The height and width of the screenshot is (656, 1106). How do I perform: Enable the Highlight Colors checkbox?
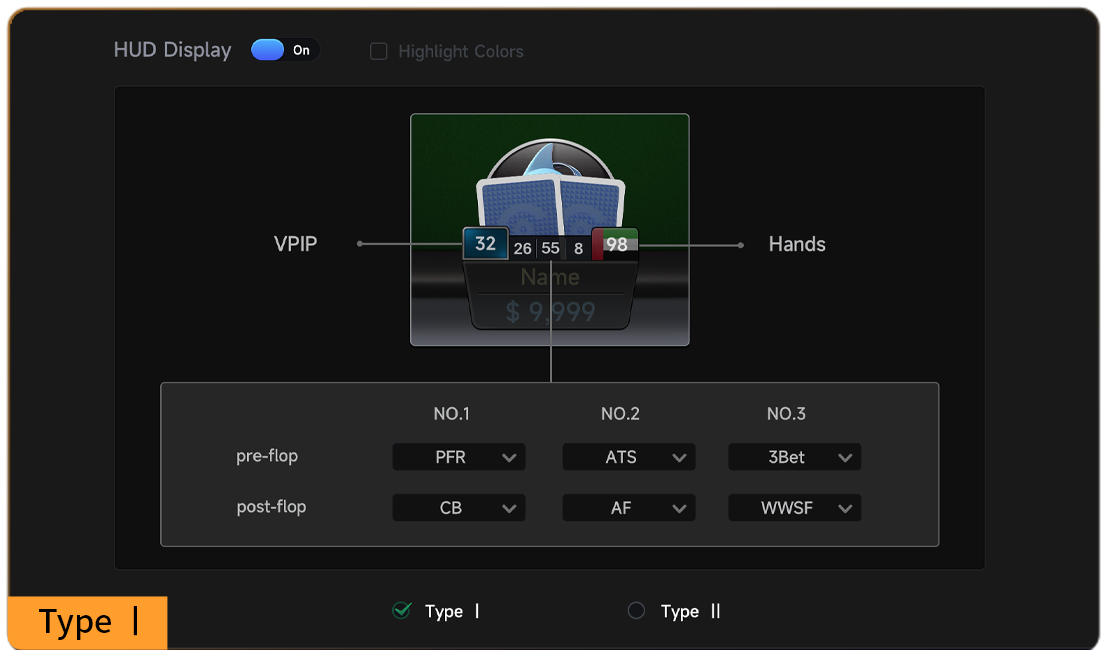[x=379, y=51]
